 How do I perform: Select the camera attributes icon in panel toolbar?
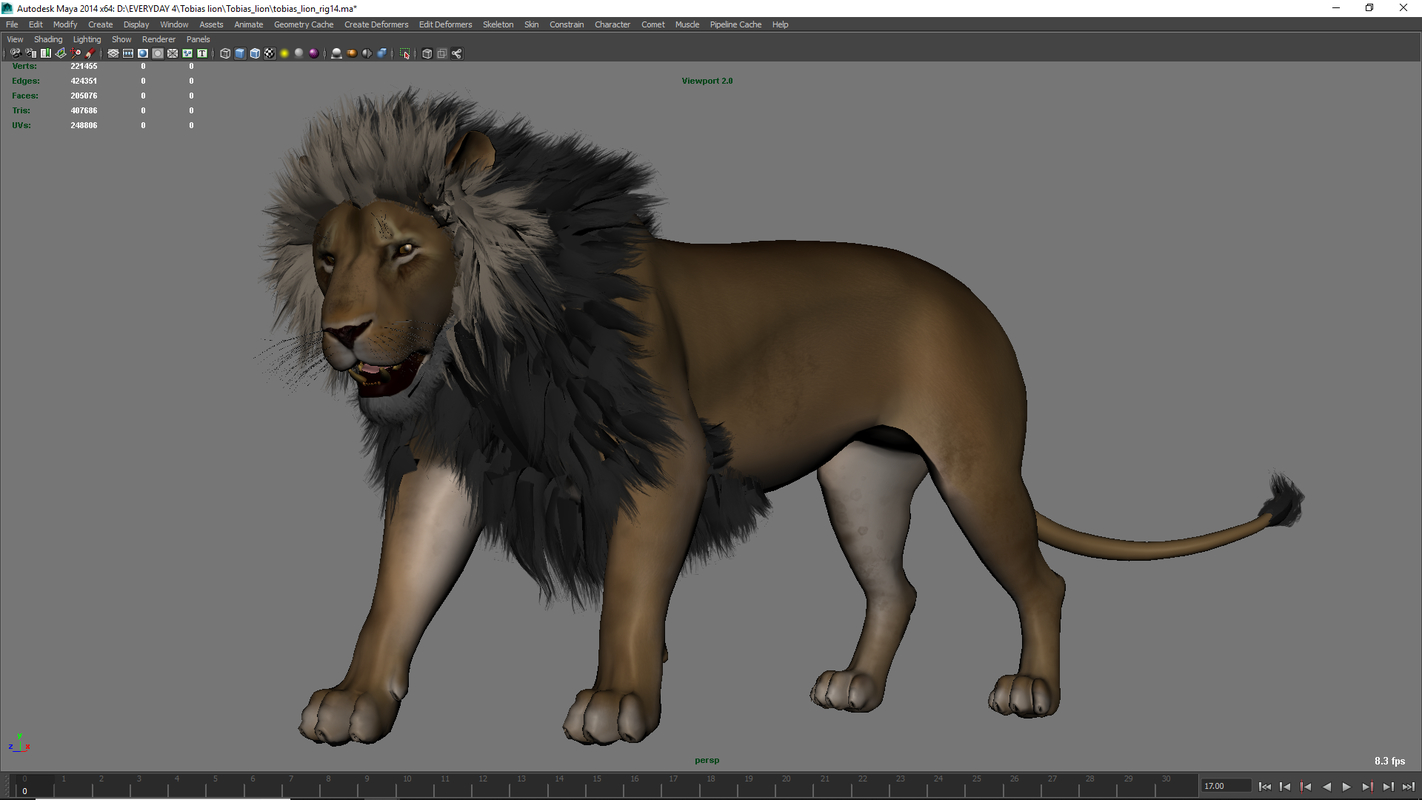coord(29,53)
